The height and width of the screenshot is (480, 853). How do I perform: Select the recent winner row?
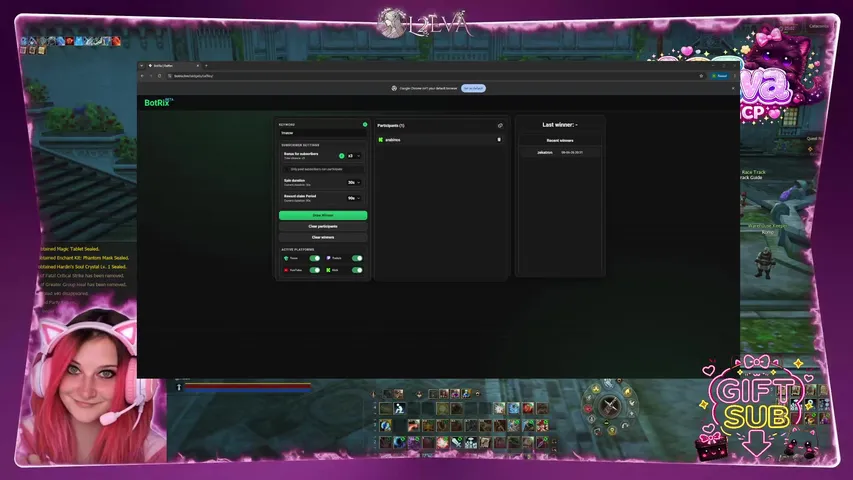pos(560,152)
